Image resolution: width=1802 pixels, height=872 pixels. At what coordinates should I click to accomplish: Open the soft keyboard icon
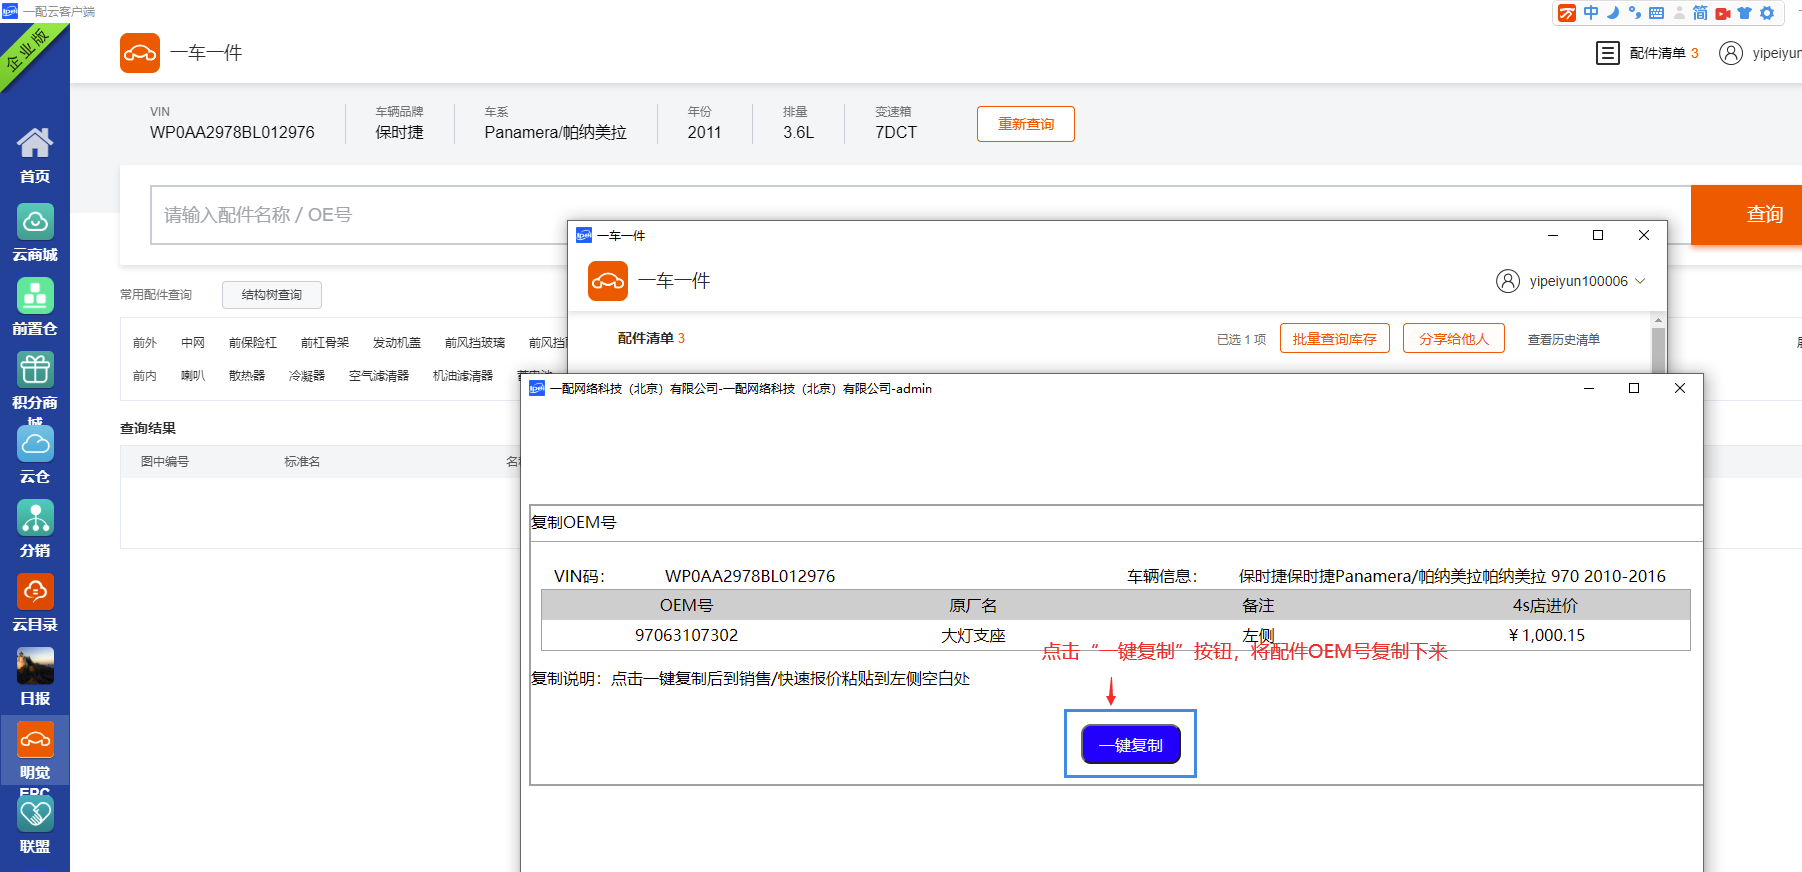point(1657,13)
